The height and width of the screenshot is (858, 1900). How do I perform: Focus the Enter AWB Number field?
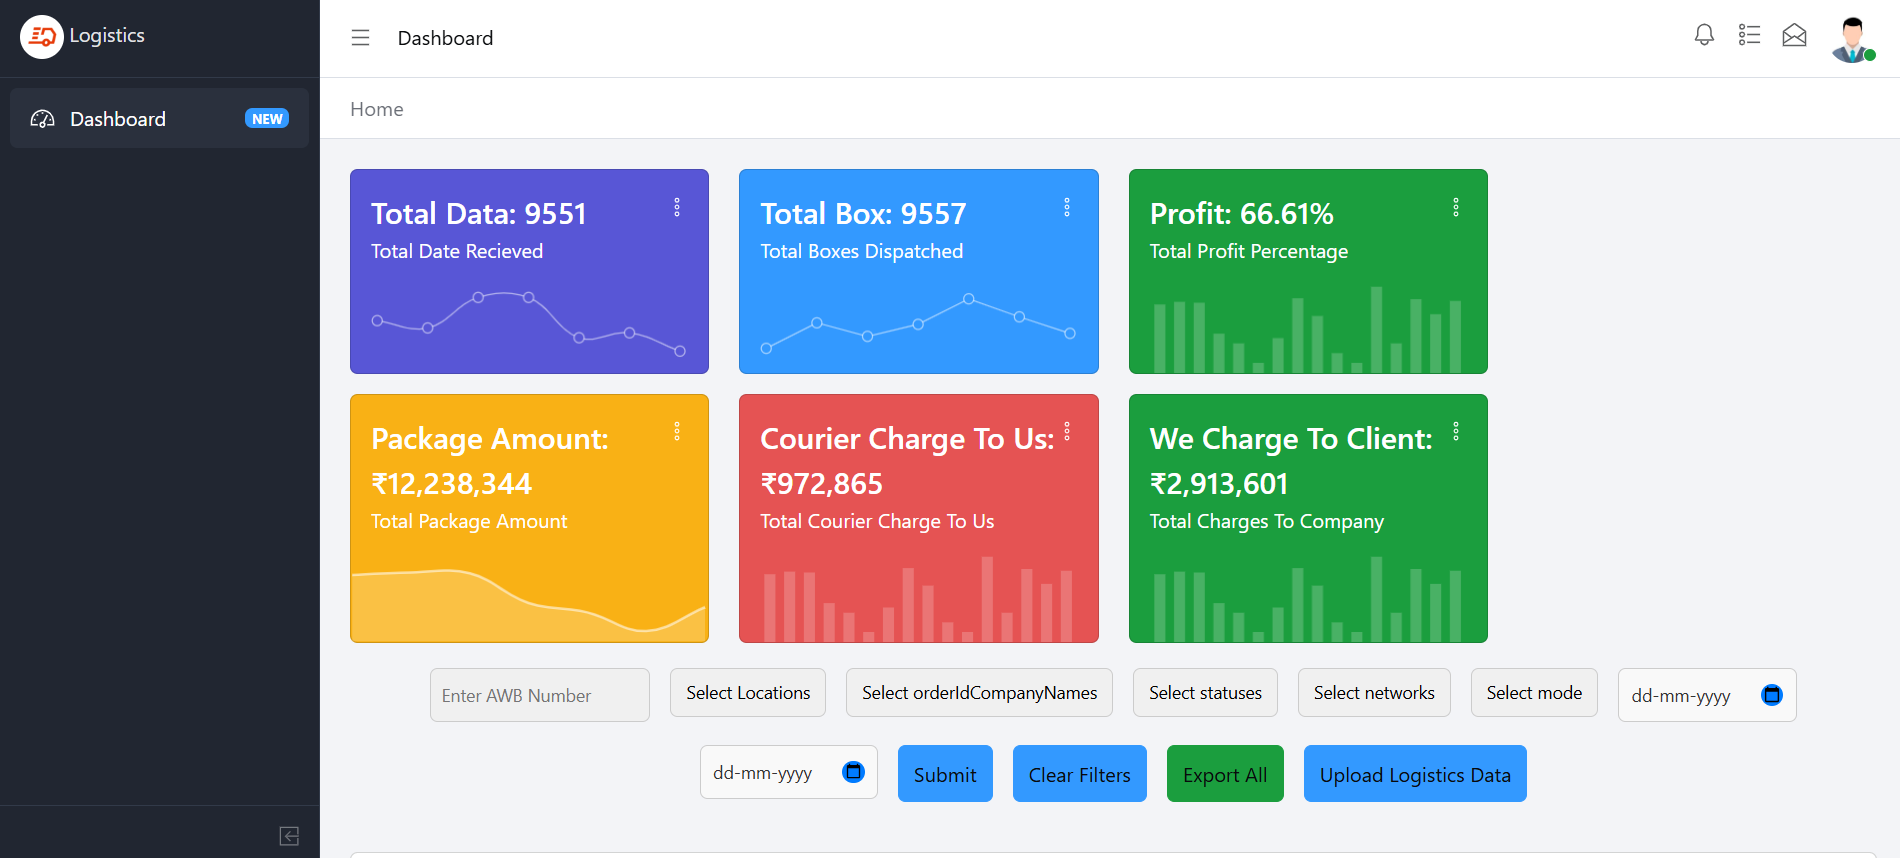tap(540, 695)
